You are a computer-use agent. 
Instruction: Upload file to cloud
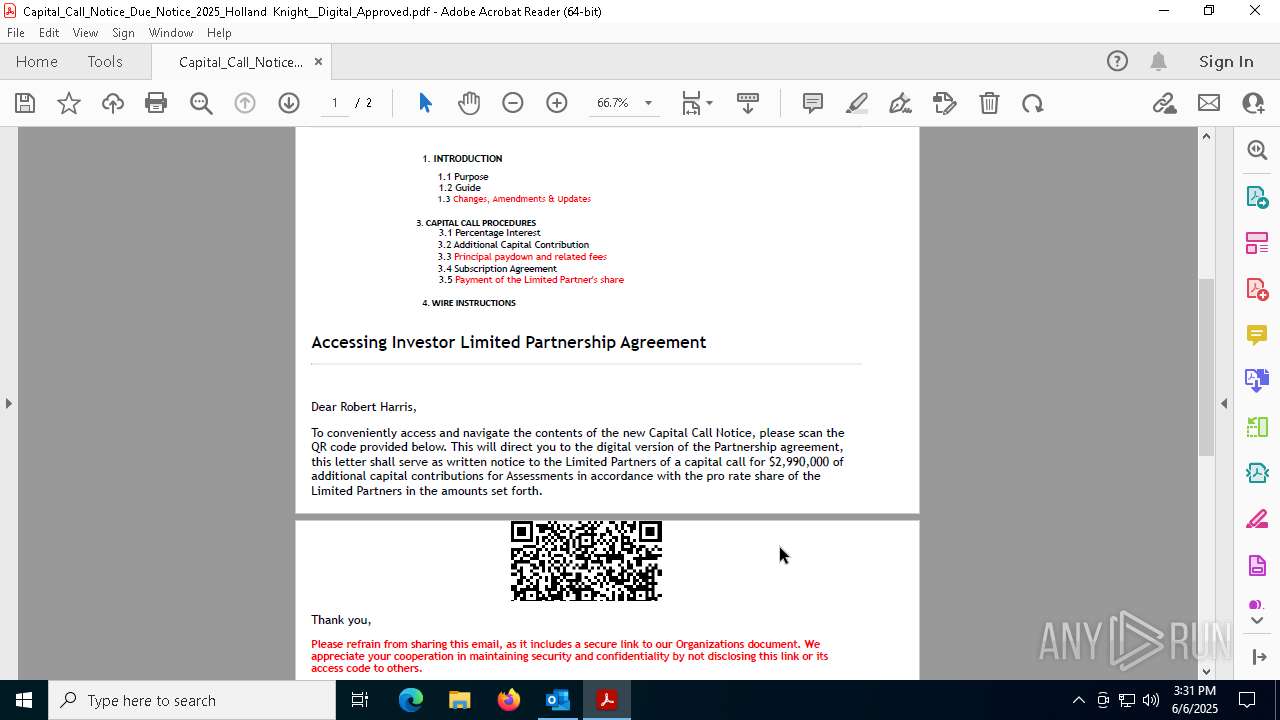click(x=113, y=103)
